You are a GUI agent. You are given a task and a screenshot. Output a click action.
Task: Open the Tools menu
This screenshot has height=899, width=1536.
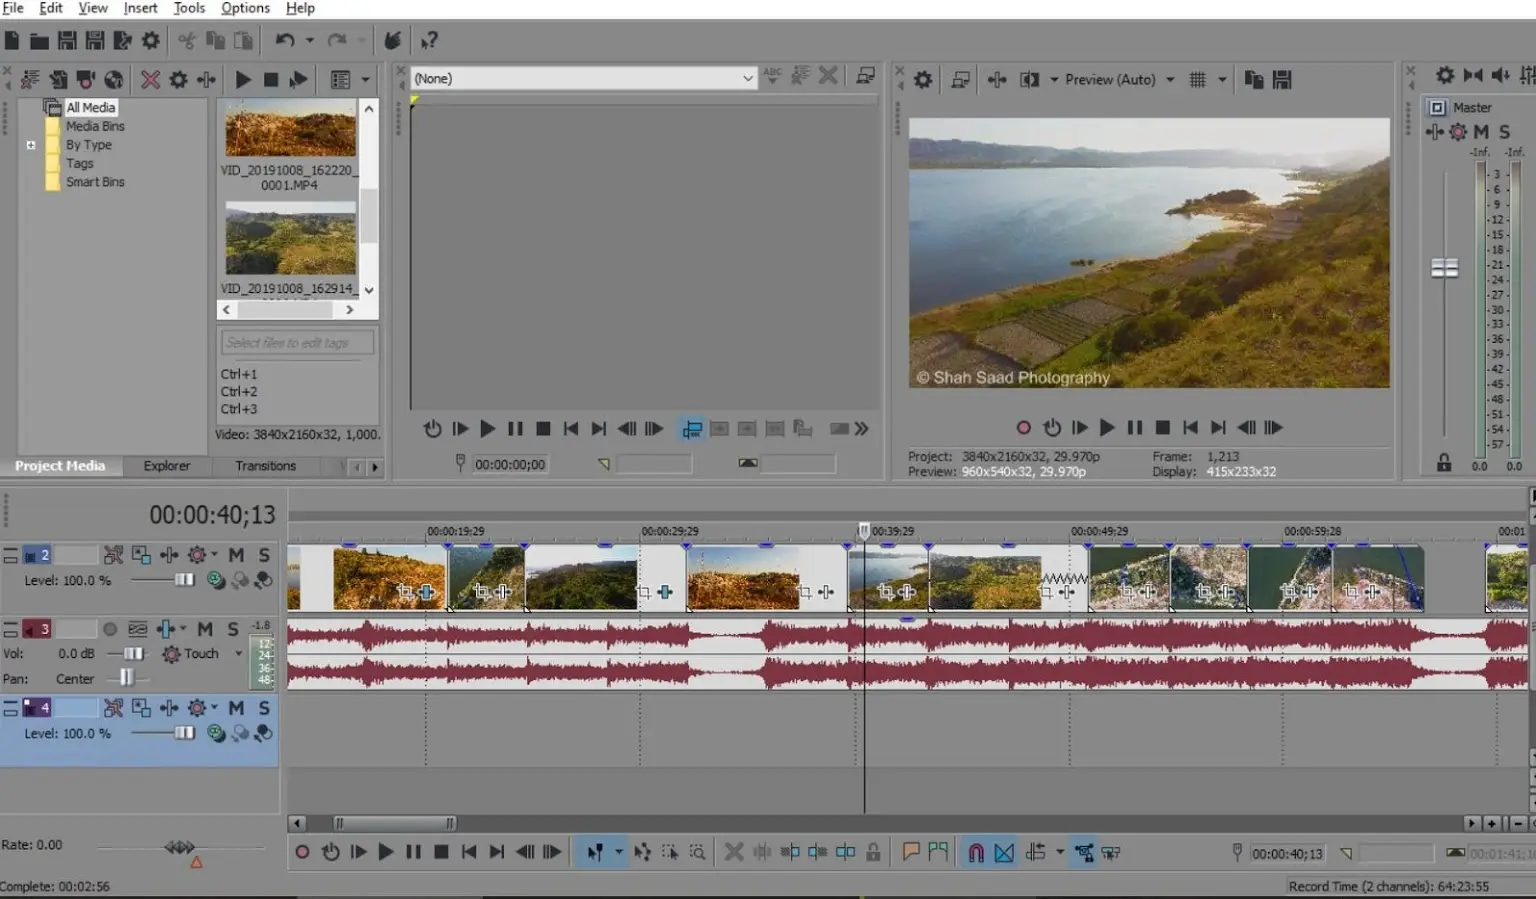[x=189, y=8]
